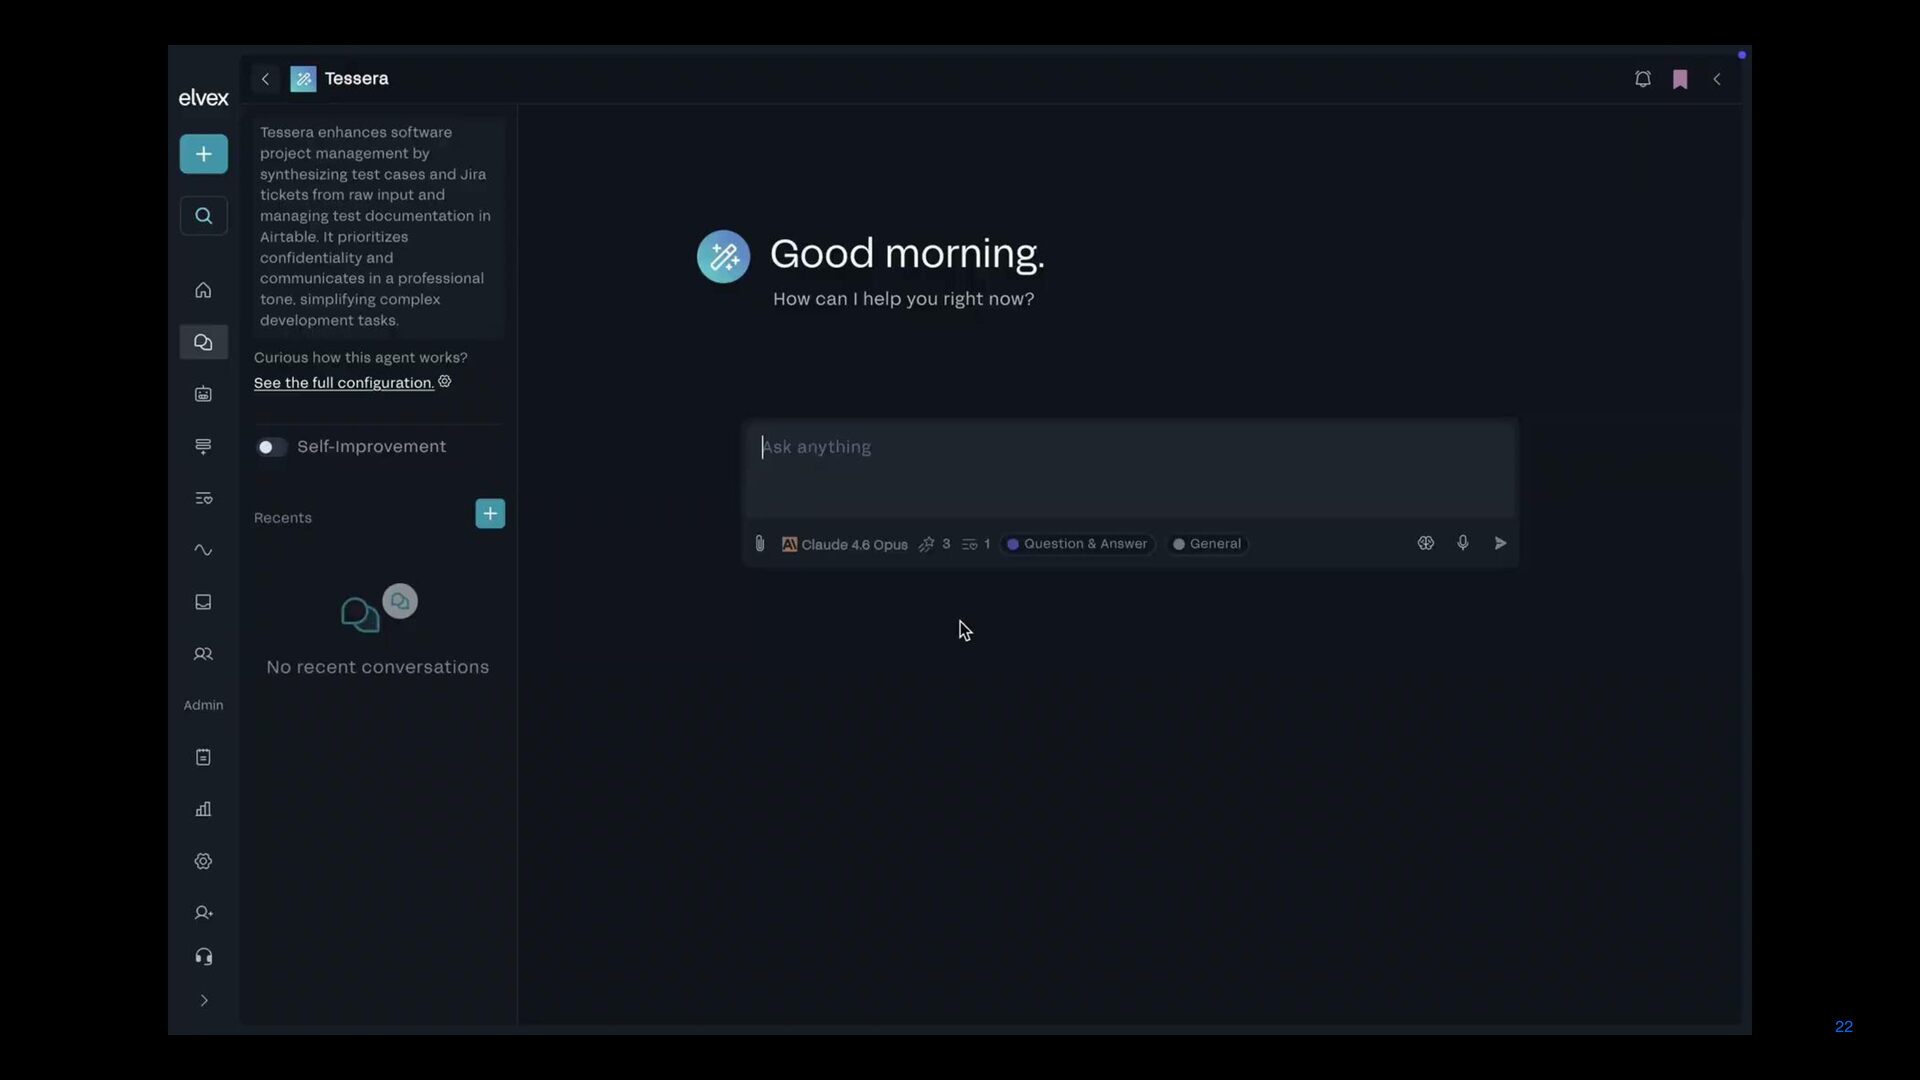Toggle the Self-Improvement switch

point(271,447)
